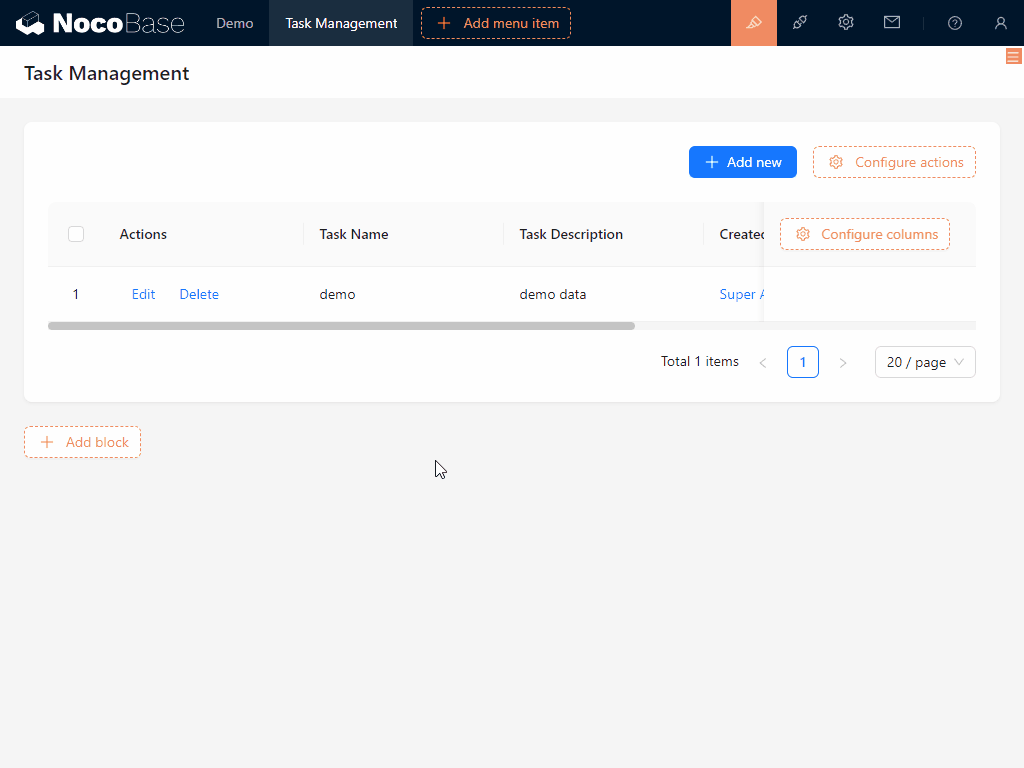Click the Task Management page title
The height and width of the screenshot is (768, 1024).
(106, 73)
